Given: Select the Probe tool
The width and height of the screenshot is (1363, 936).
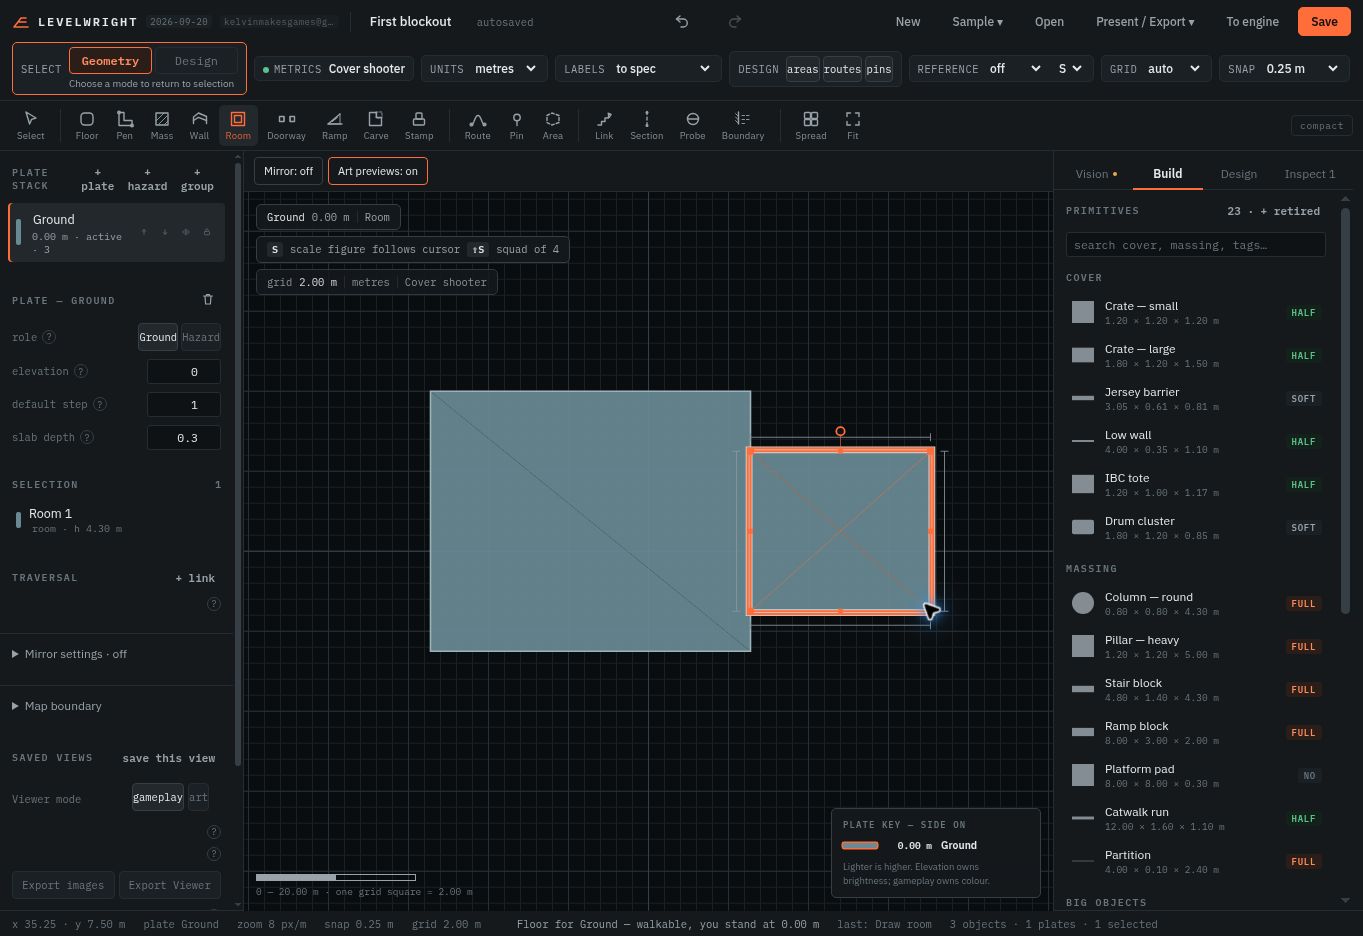Looking at the screenshot, I should point(692,125).
